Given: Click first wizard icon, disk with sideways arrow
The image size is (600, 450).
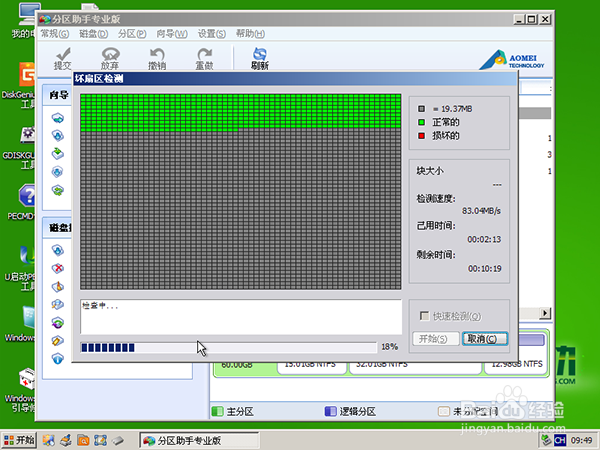Looking at the screenshot, I should point(58,118).
